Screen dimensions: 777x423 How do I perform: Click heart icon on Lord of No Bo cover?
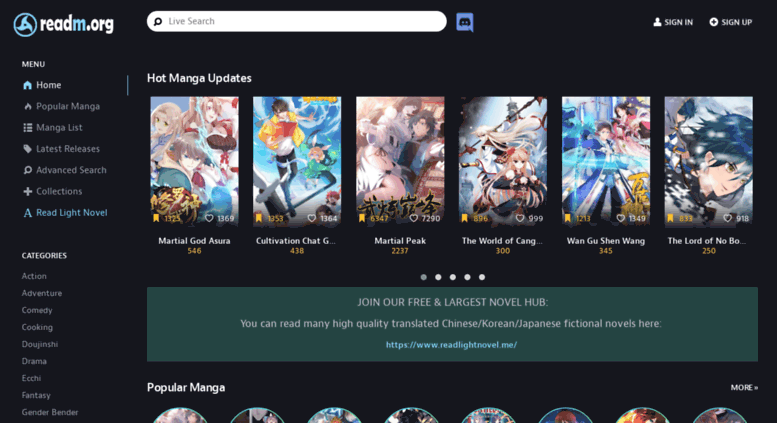click(727, 218)
